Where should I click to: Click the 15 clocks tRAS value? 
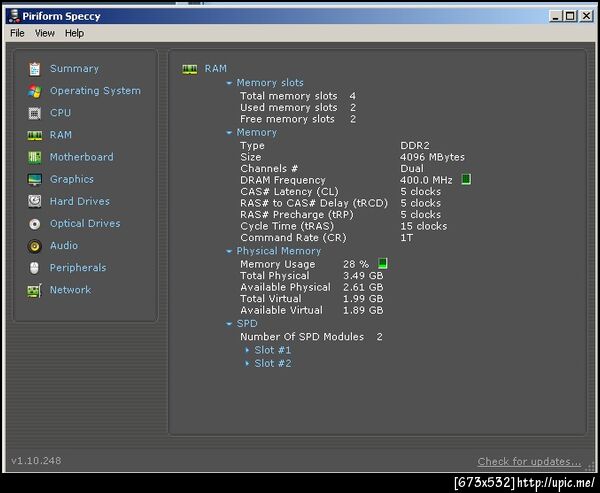[x=424, y=226]
